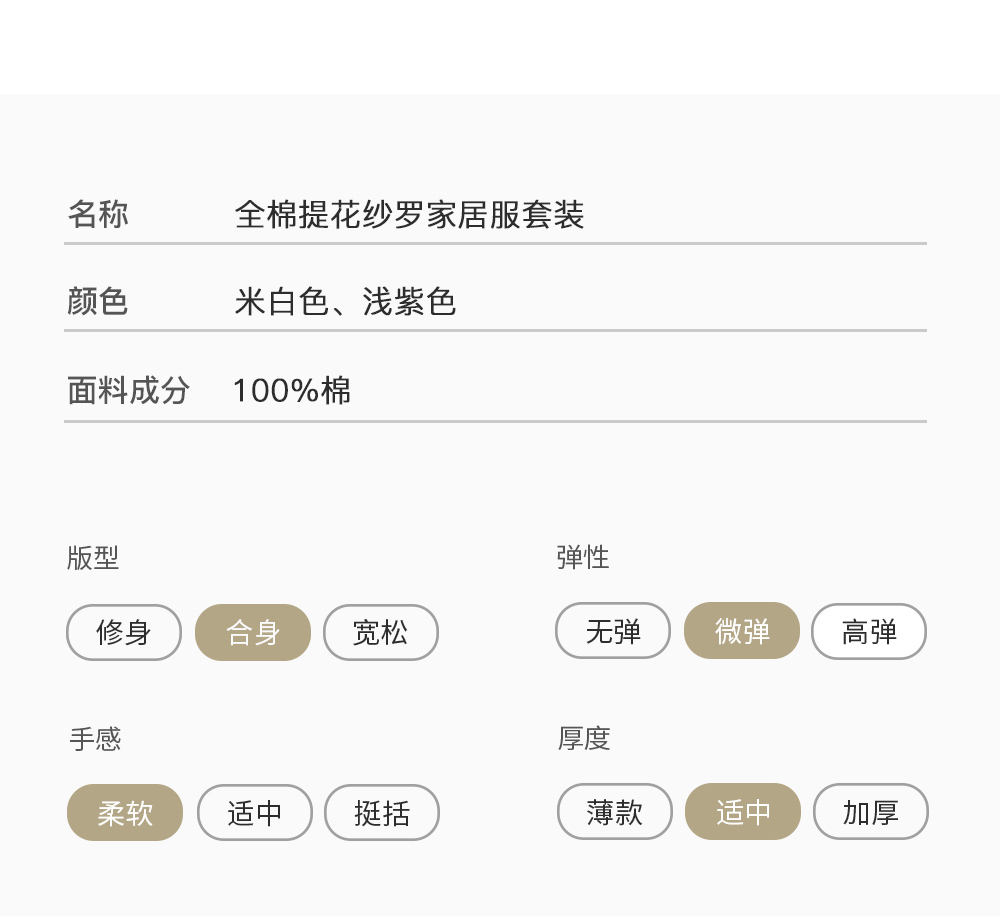Pick the 微弹 elasticity option
1000x916 pixels.
point(742,632)
